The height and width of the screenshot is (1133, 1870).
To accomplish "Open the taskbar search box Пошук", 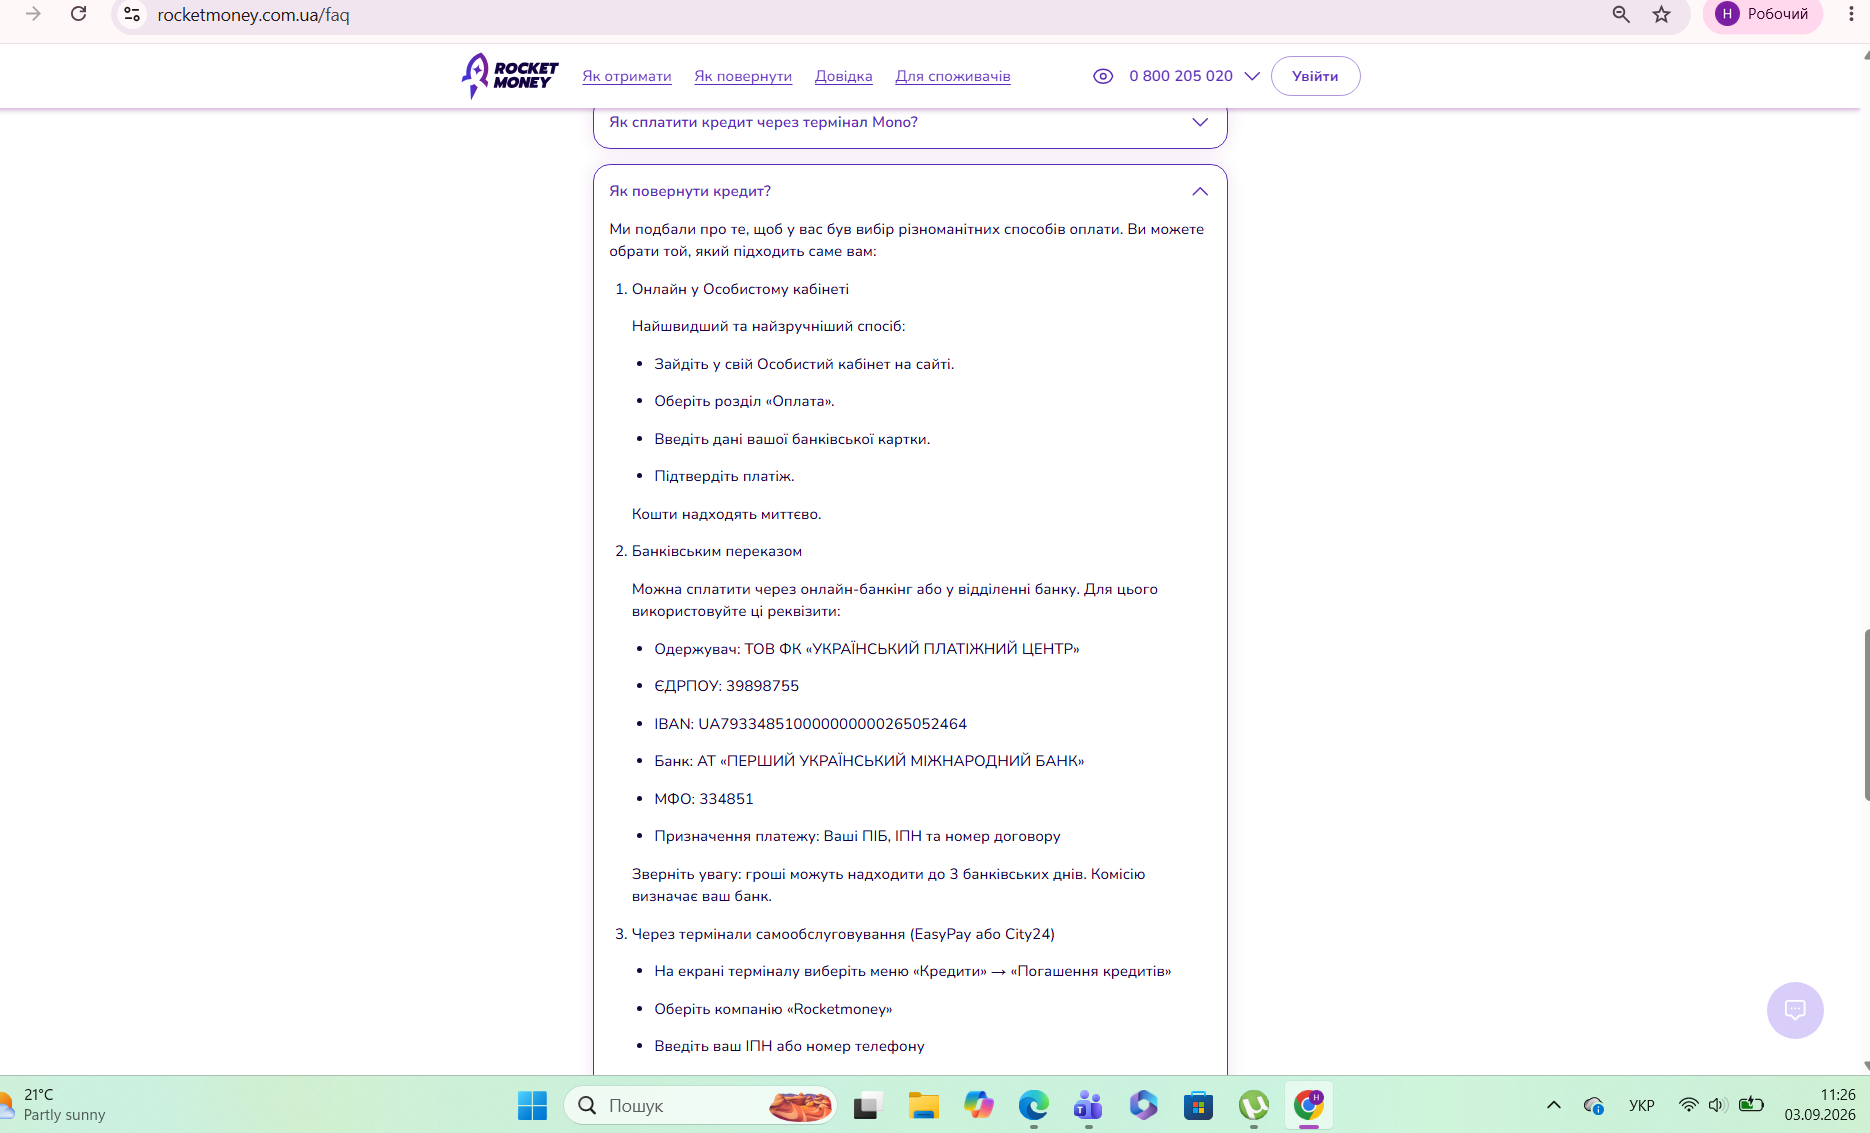I will (x=700, y=1105).
